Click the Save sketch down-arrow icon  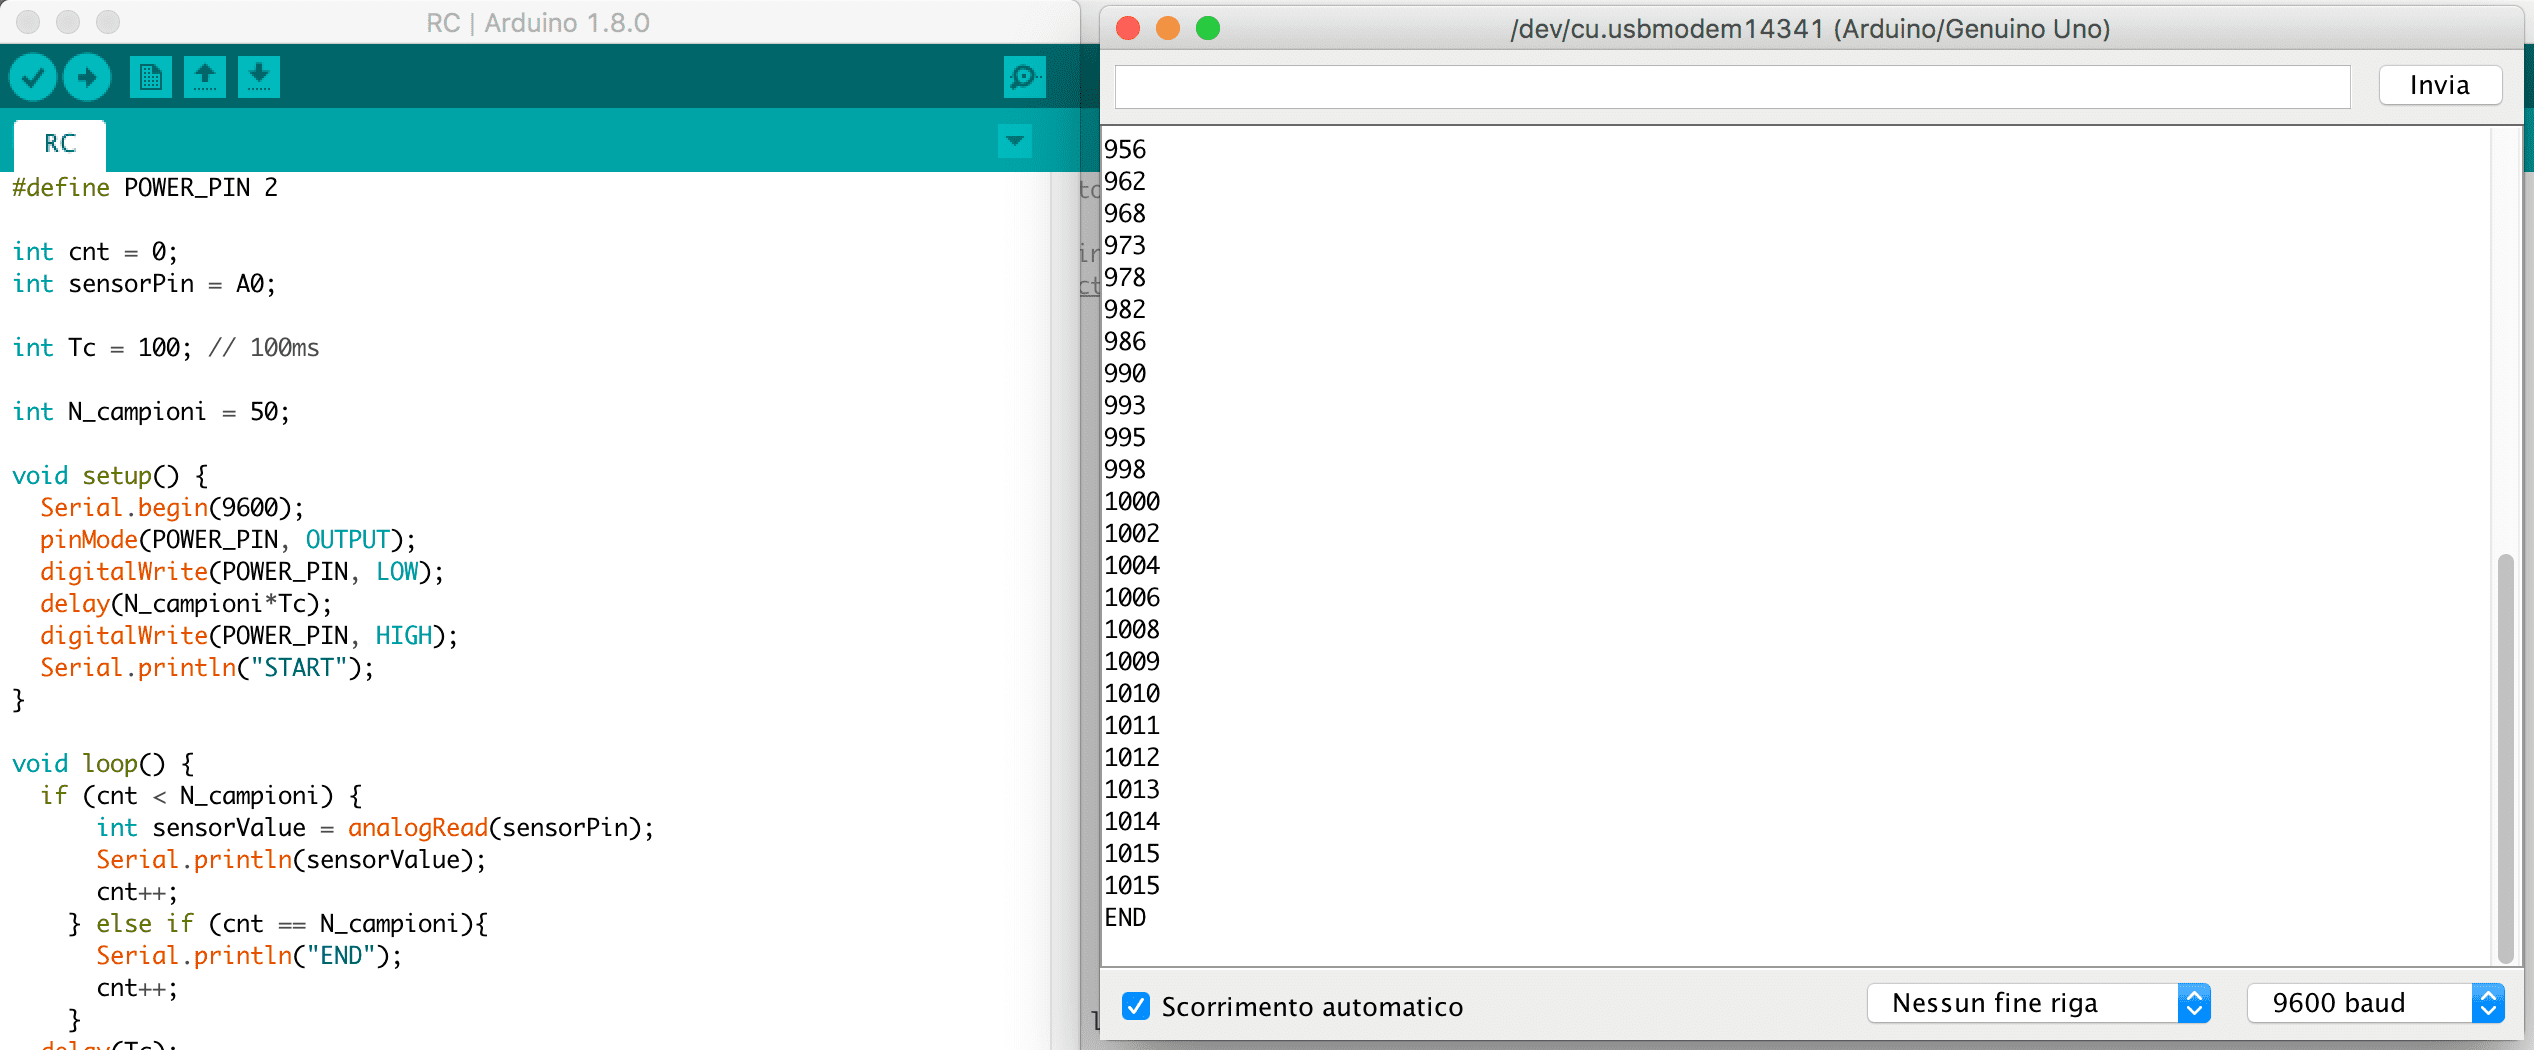pyautogui.click(x=259, y=77)
